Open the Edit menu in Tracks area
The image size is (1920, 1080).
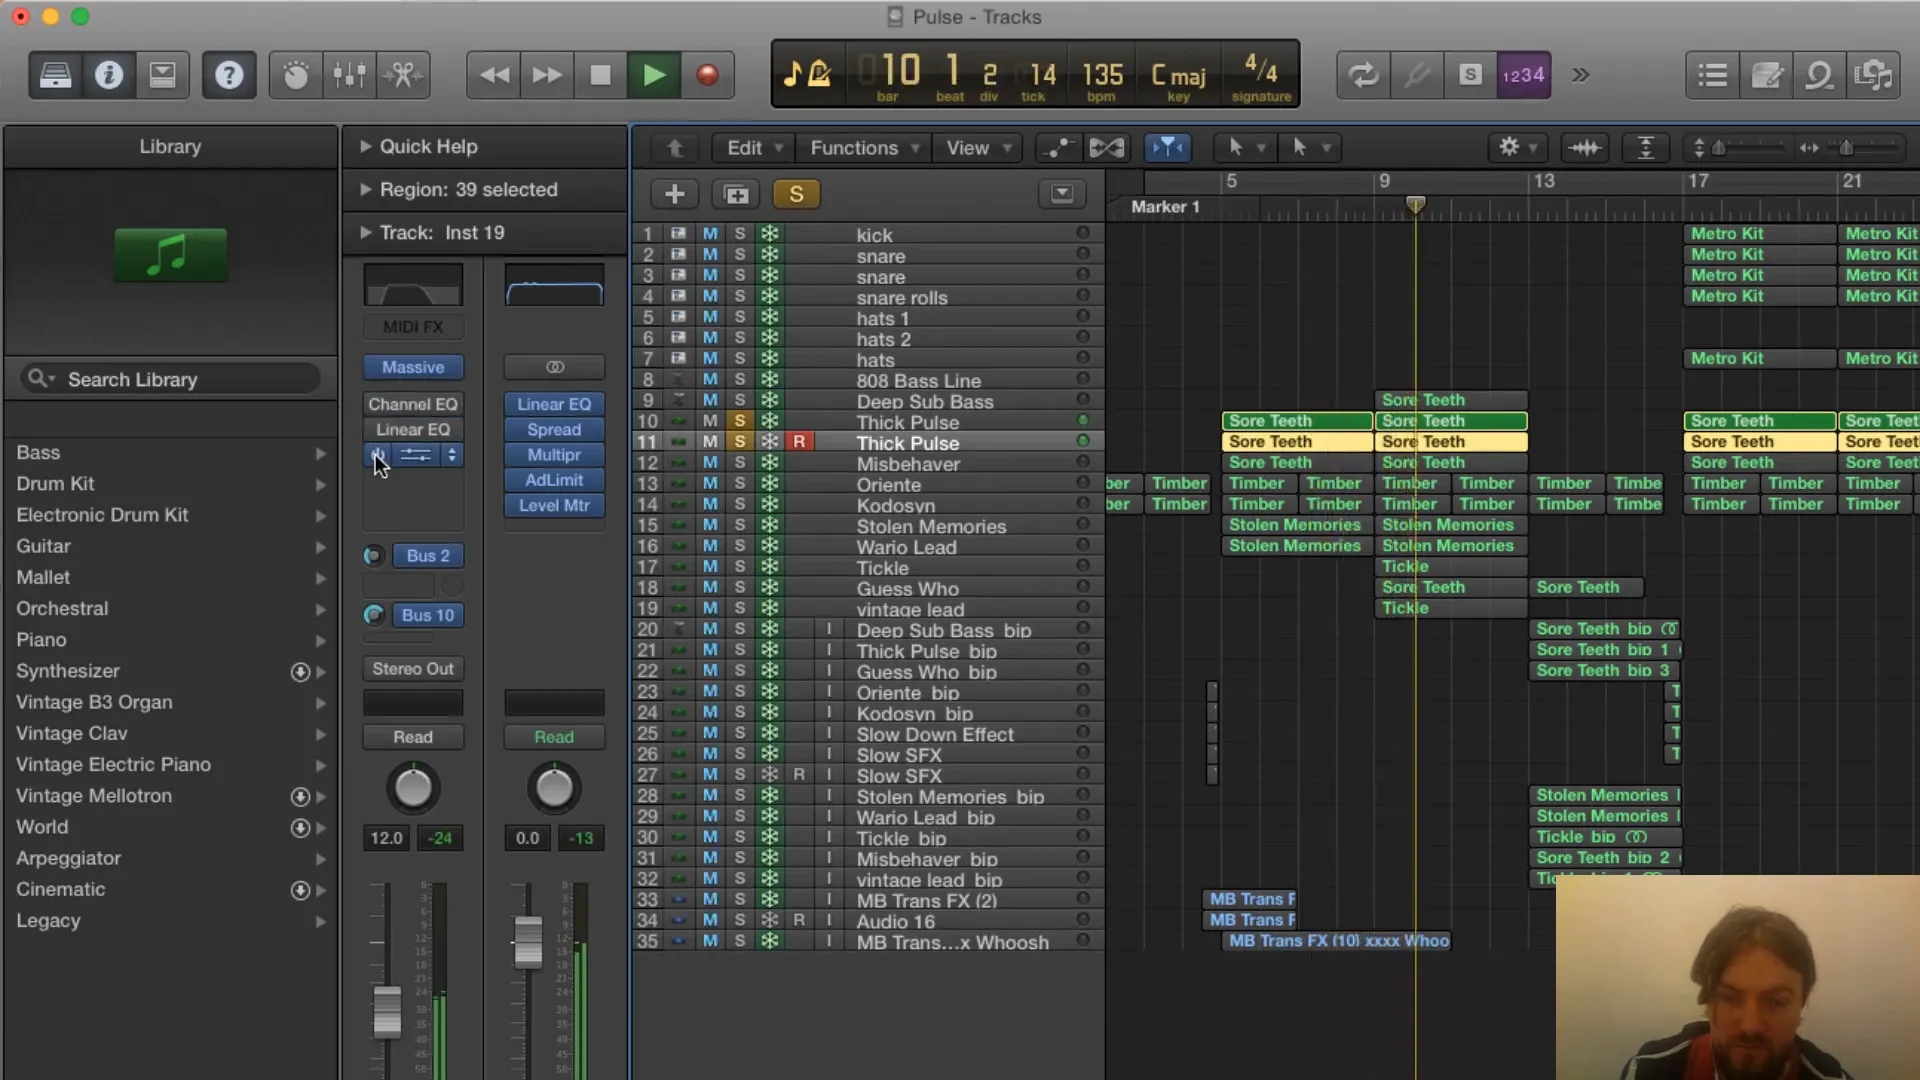(754, 148)
